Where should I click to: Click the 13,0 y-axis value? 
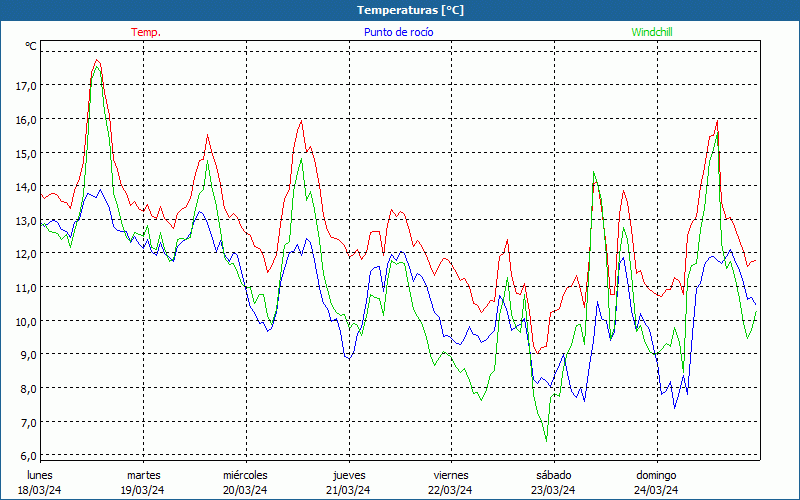pos(27,220)
